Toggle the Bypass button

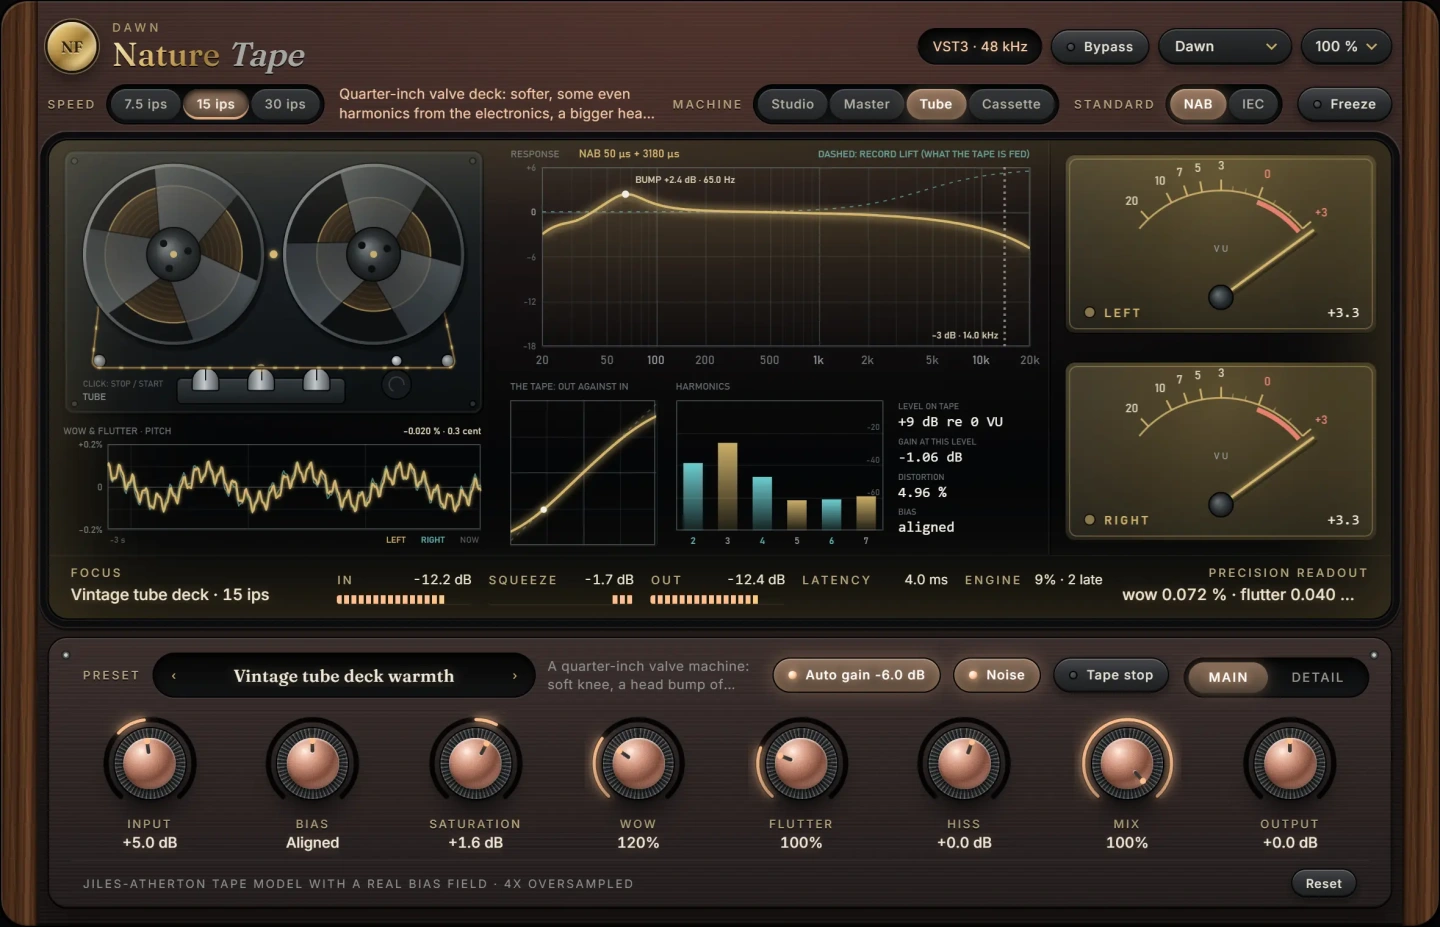click(x=1099, y=47)
